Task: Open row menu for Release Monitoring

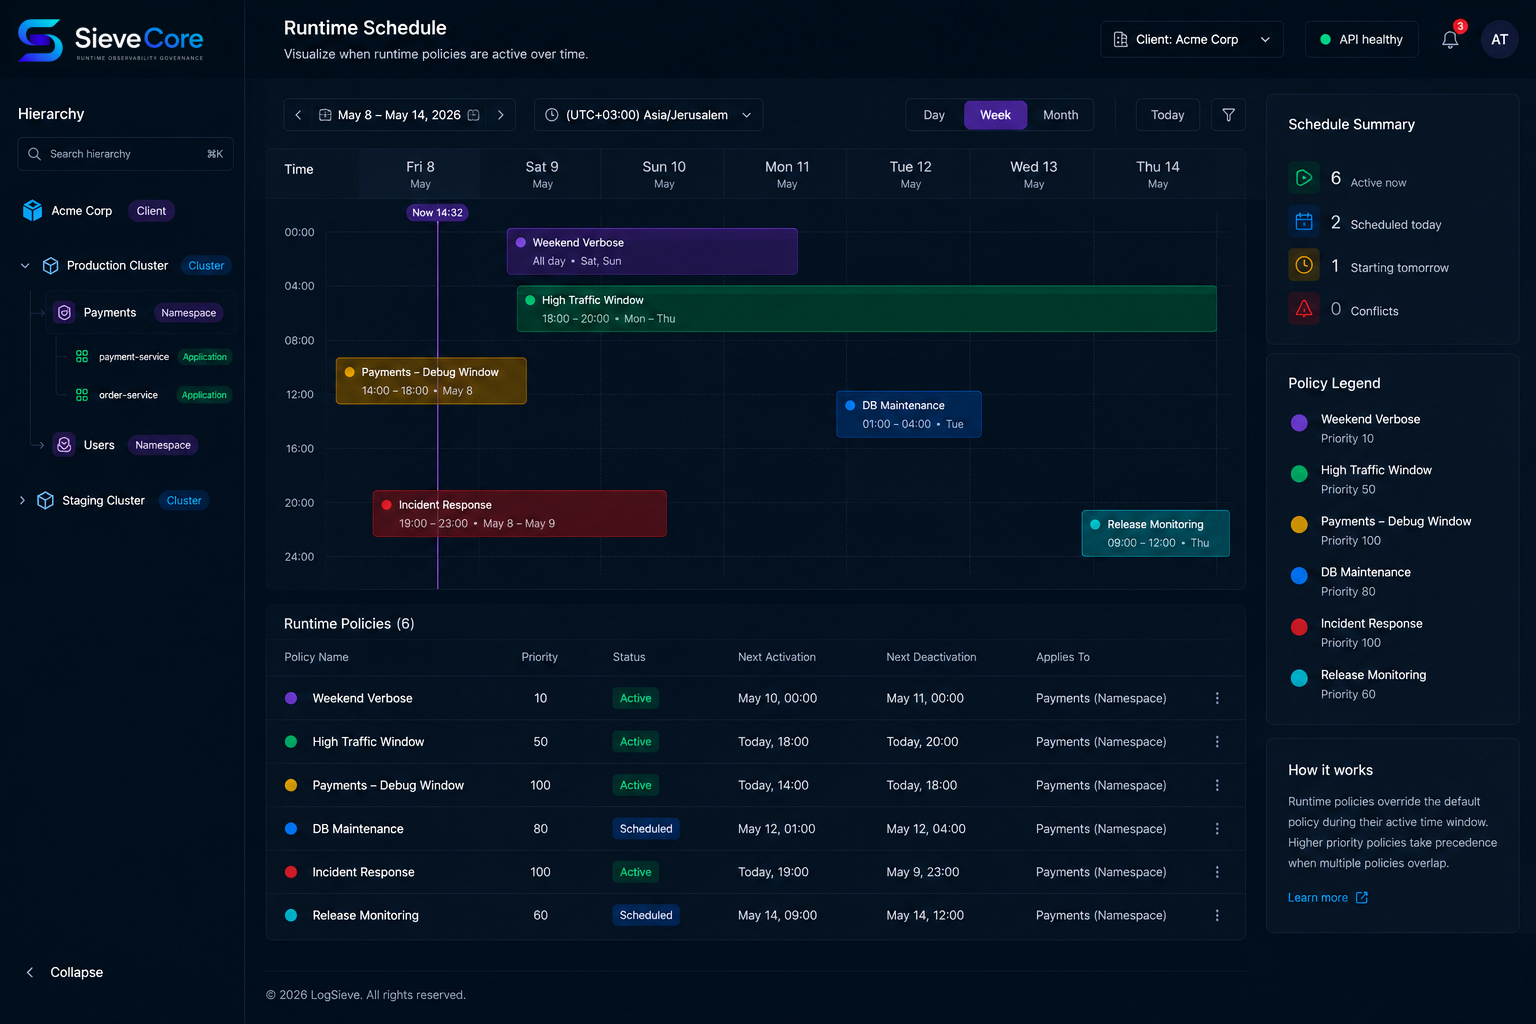Action: click(1217, 915)
